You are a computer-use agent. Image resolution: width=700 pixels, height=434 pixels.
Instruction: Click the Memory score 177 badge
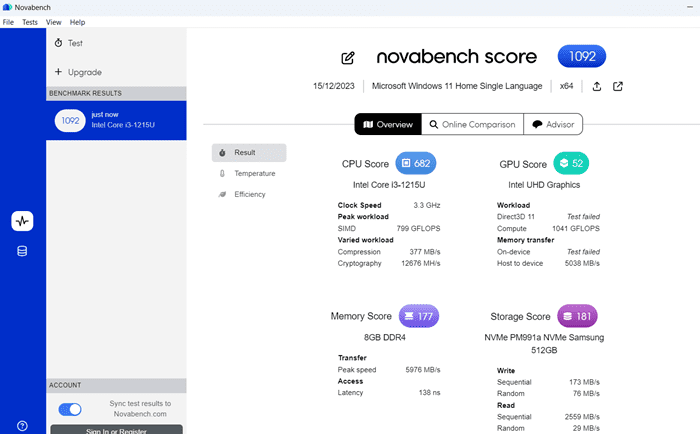click(419, 316)
